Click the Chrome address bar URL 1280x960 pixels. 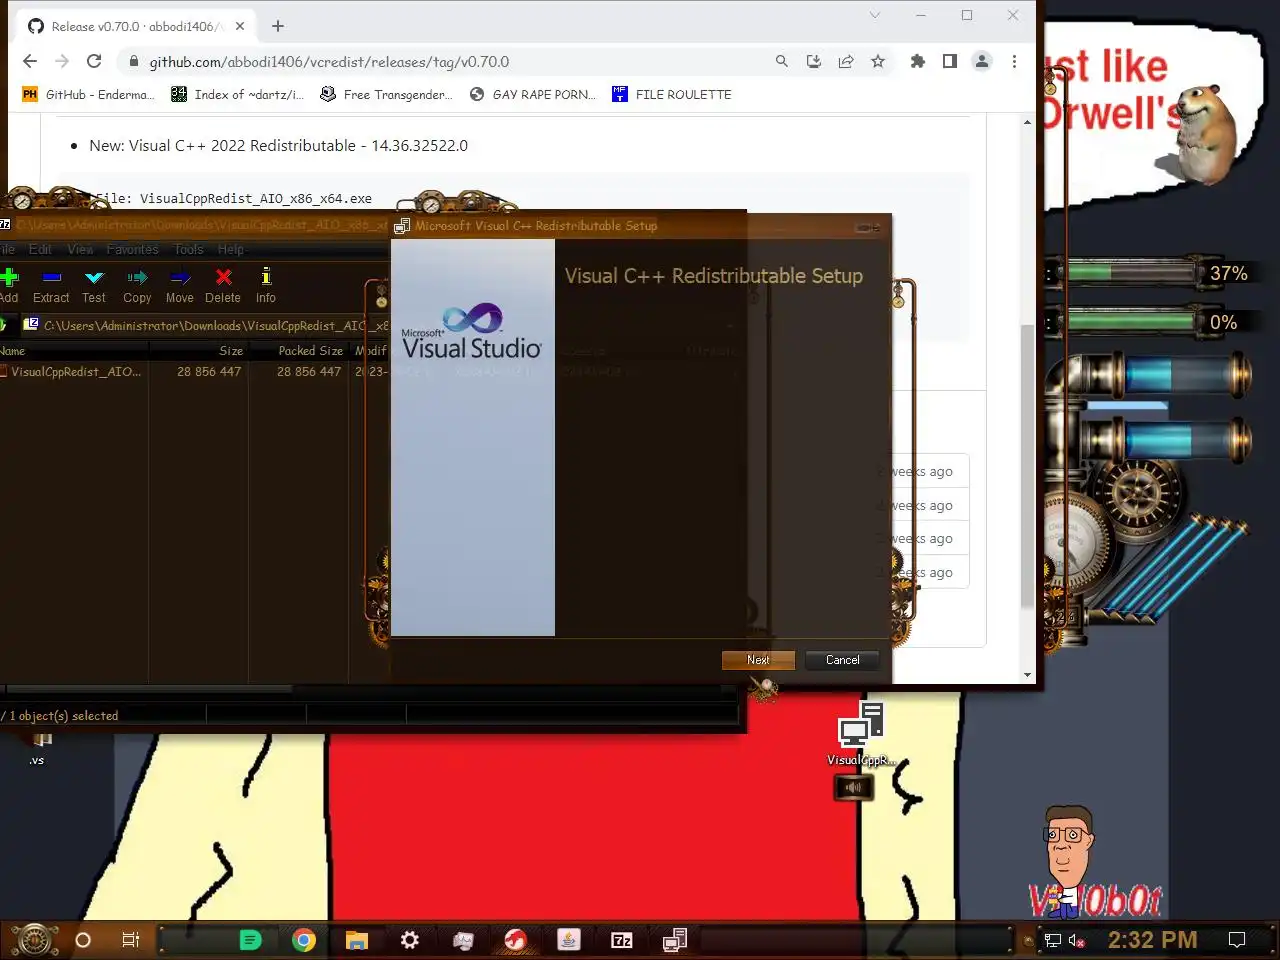click(329, 61)
